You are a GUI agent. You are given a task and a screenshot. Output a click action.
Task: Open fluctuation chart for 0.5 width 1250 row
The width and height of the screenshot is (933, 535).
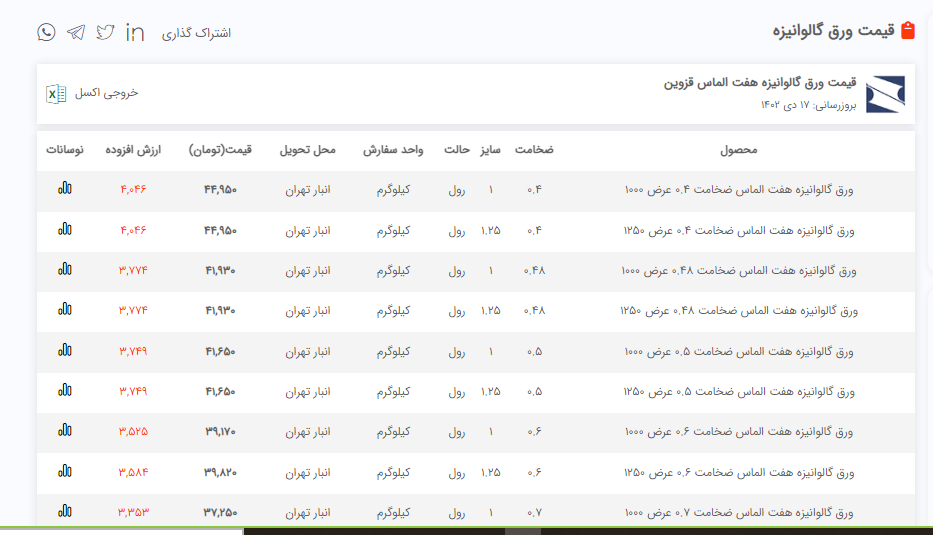tap(65, 390)
